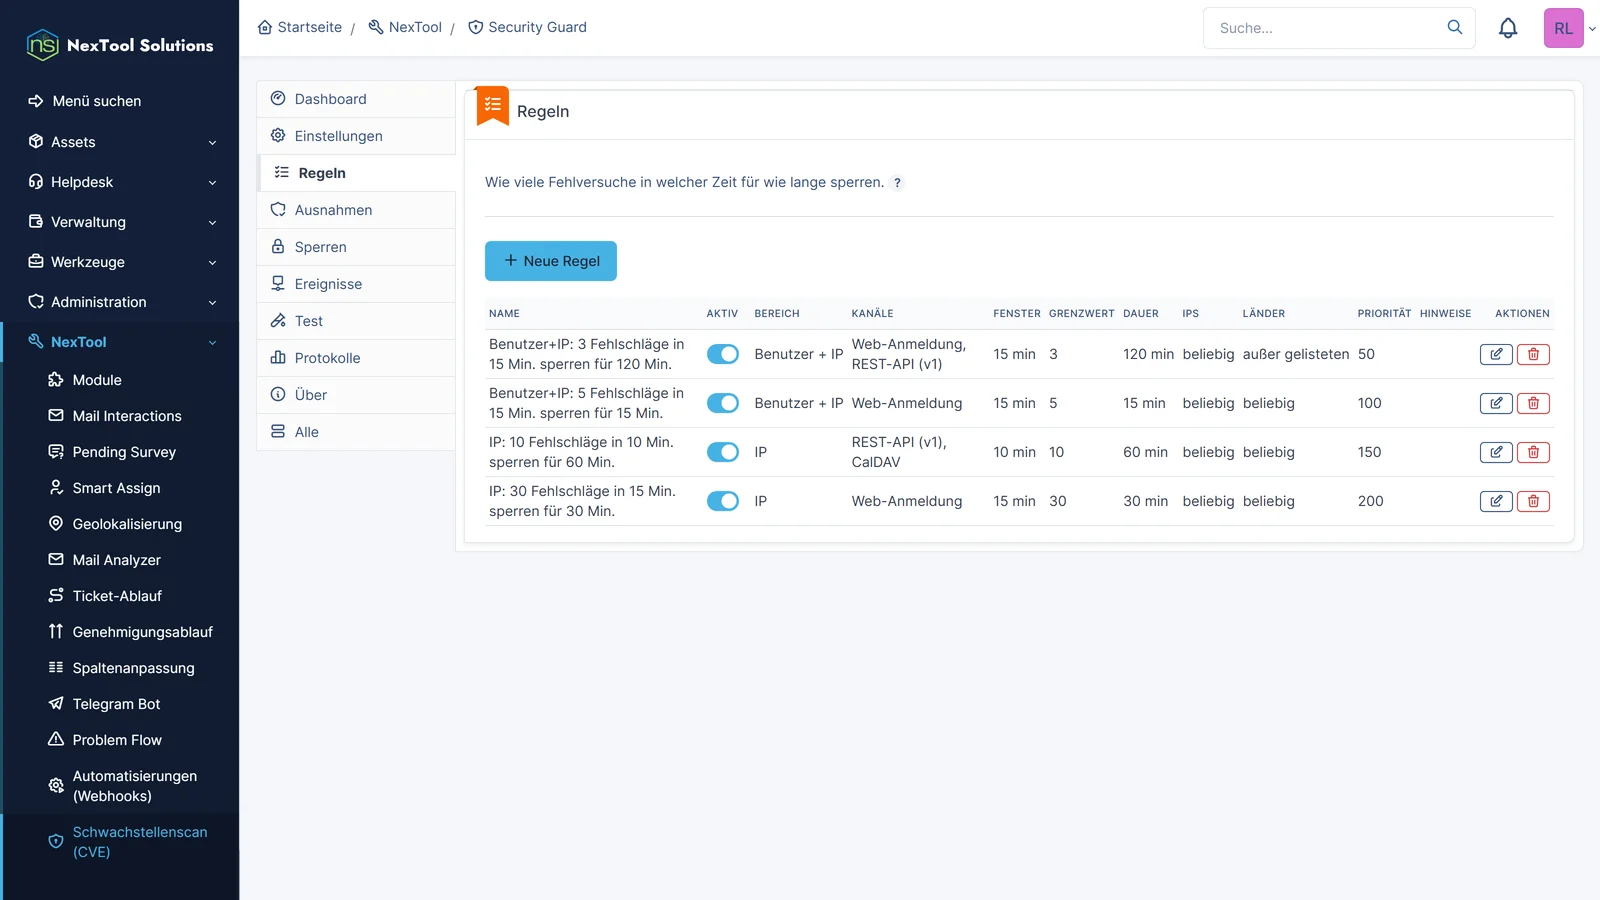Expand the Administration menu
Screen dimensions: 1600x900
[122, 302]
